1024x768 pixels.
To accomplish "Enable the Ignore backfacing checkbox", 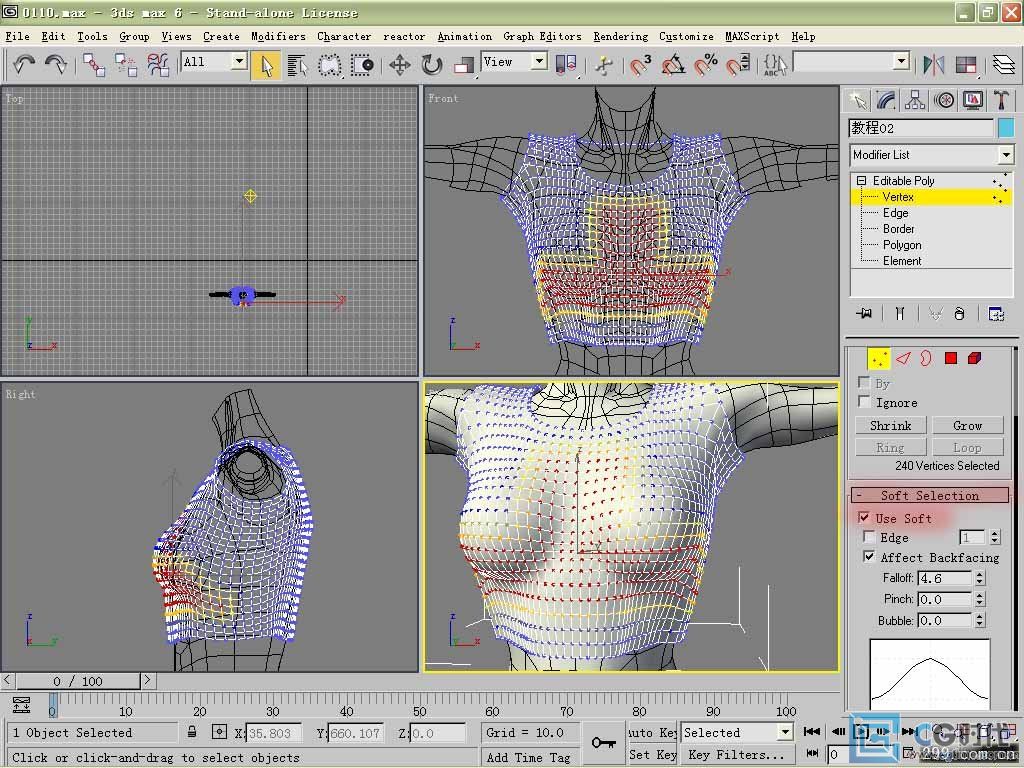I will (x=864, y=401).
